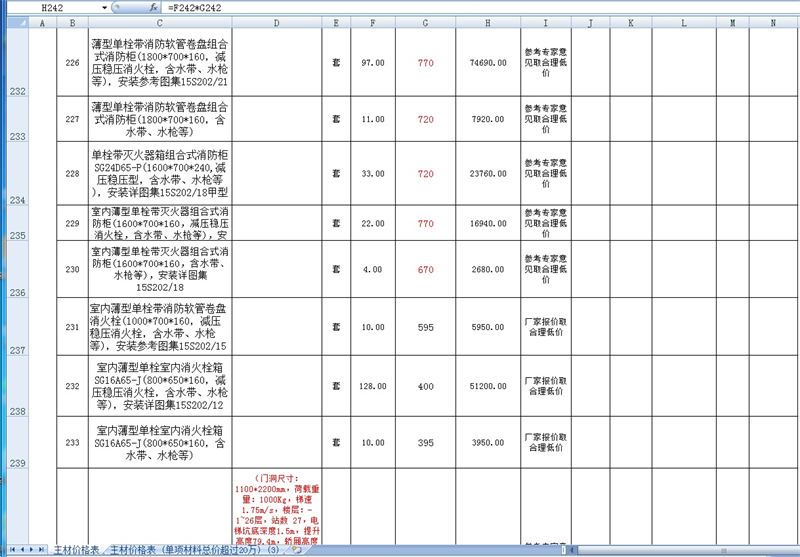800x557 pixels.
Task: Switch to the 主材价格表 sheet tab
Action: tap(77, 550)
